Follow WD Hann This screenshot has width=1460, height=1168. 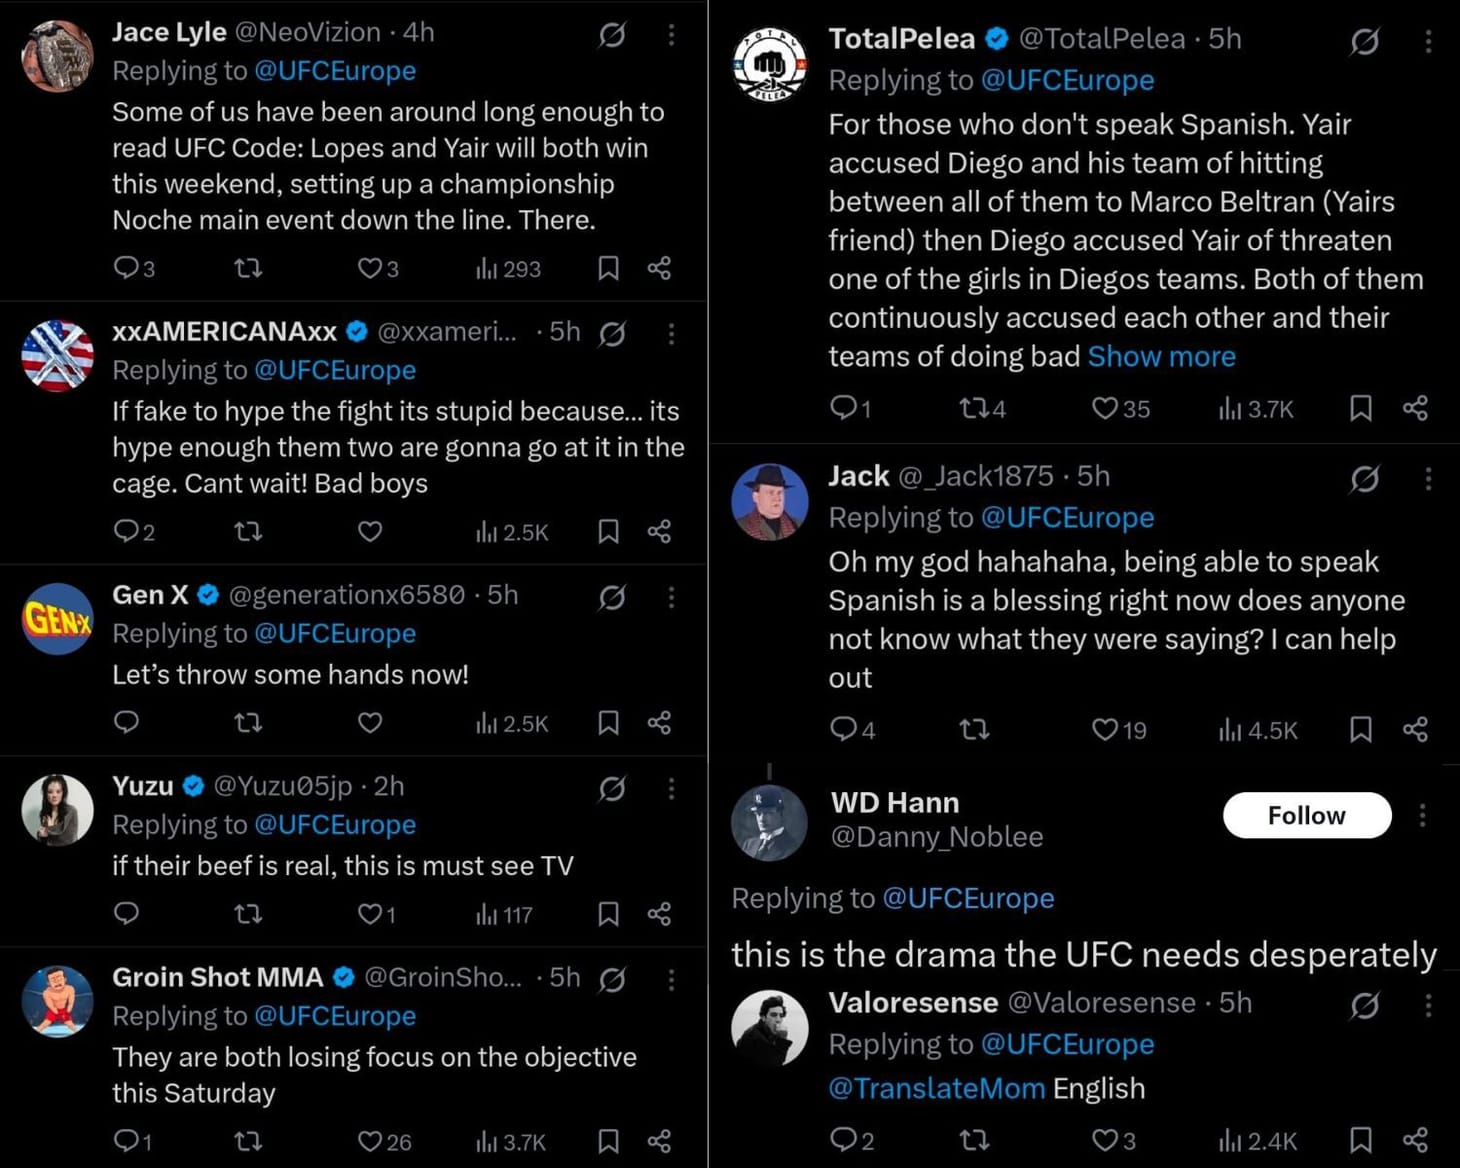coord(1306,815)
